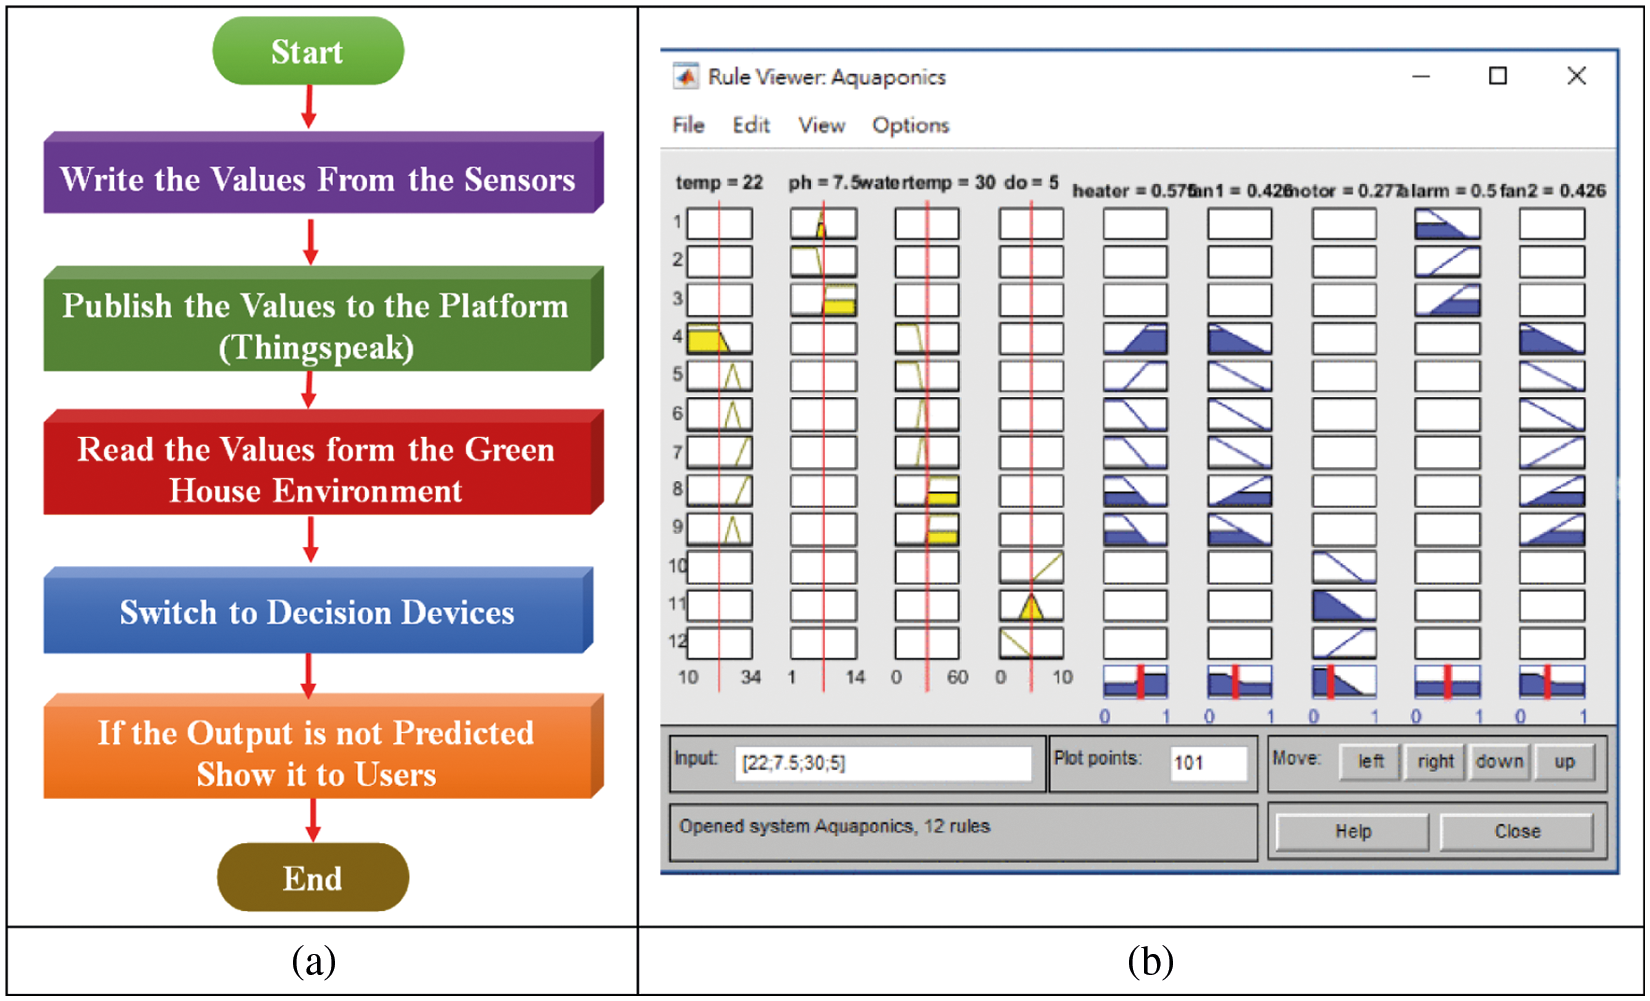The image size is (1650, 1001).
Task: Click the Help button
Action: click(x=1352, y=831)
